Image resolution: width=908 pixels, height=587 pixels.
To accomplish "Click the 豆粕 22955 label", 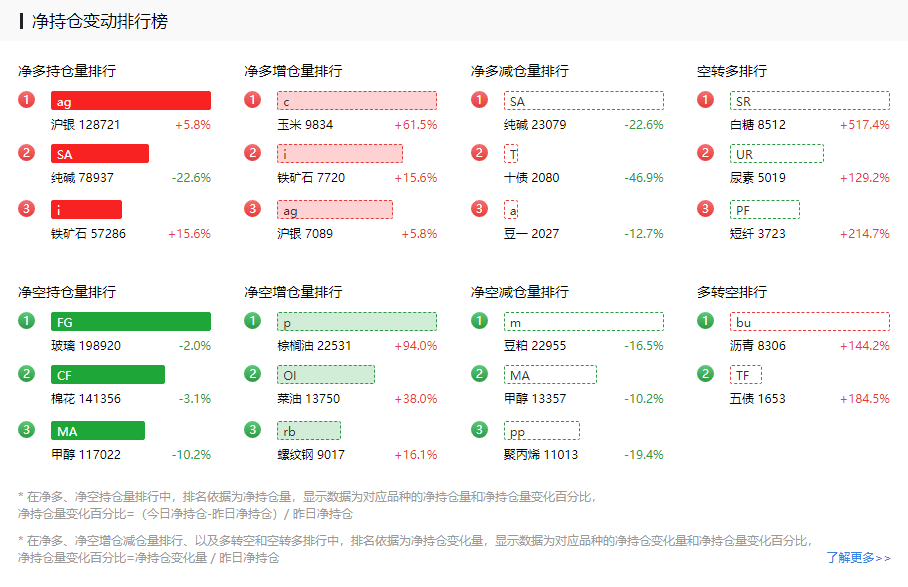I will click(x=535, y=345).
